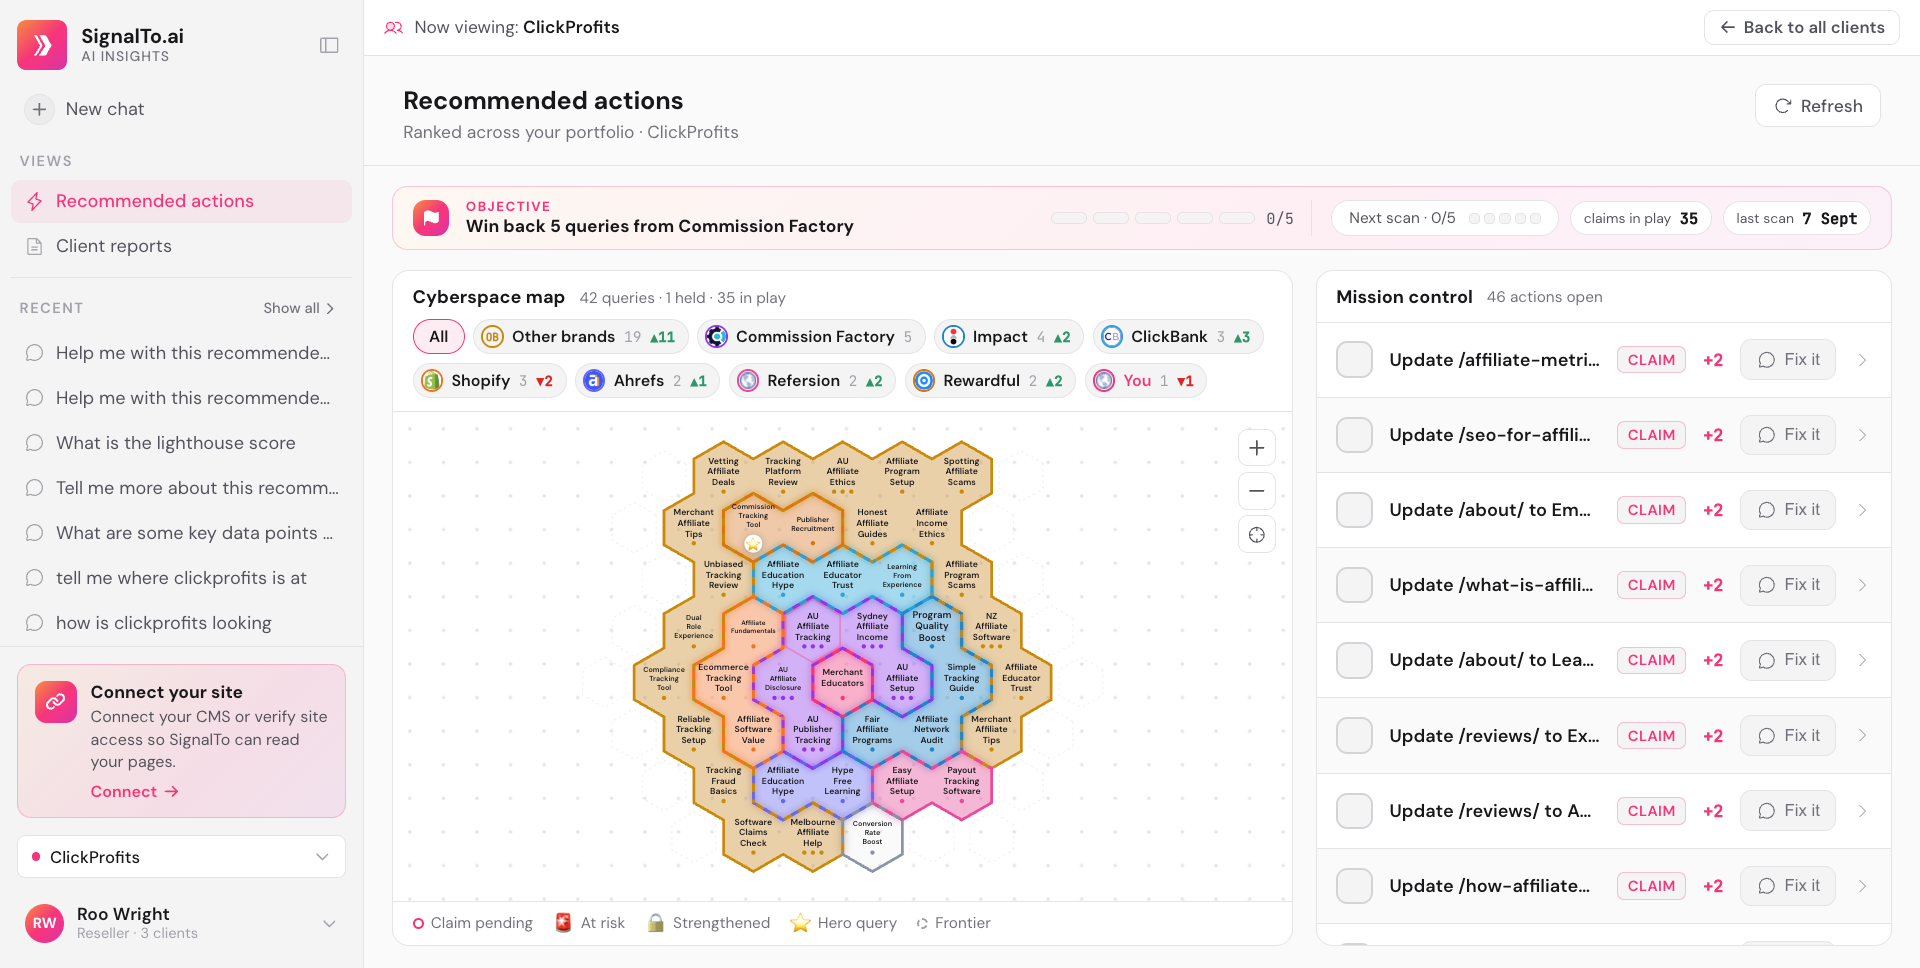The width and height of the screenshot is (1920, 968).
Task: Check the Update /reviews/ to A... checkbox
Action: pyautogui.click(x=1355, y=811)
